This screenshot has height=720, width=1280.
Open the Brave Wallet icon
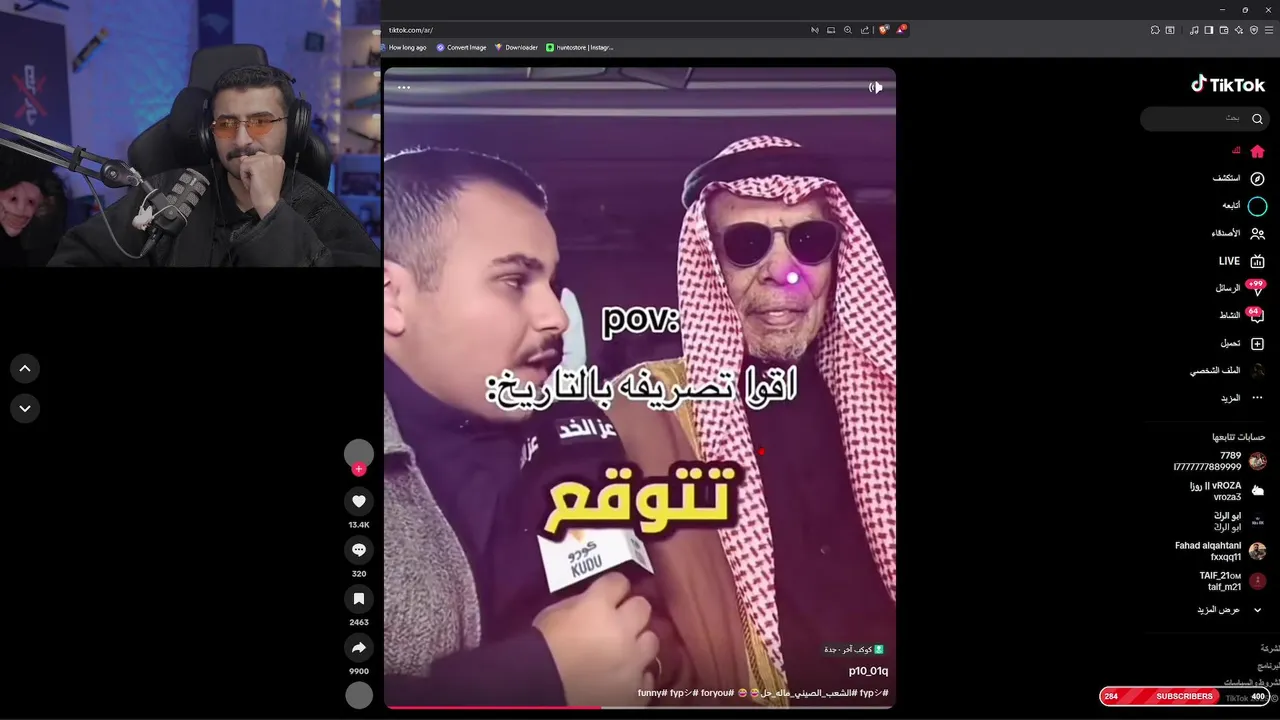(x=1224, y=30)
